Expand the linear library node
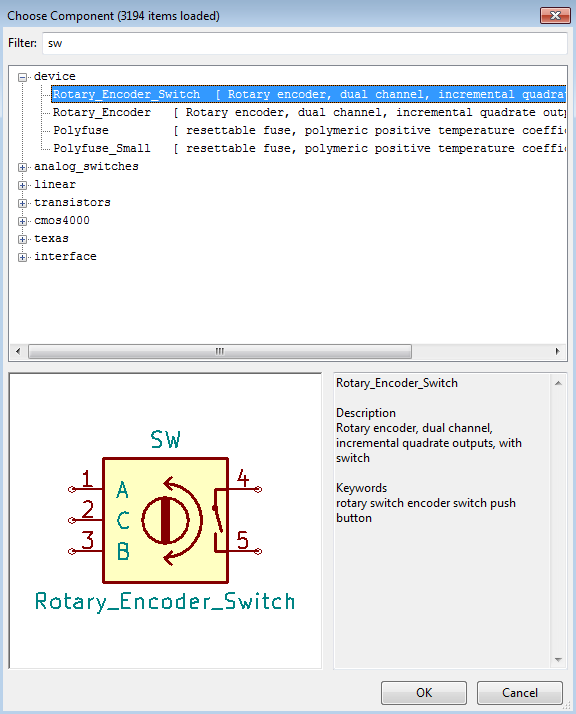Viewport: 576px width, 714px height. pyautogui.click(x=22, y=185)
